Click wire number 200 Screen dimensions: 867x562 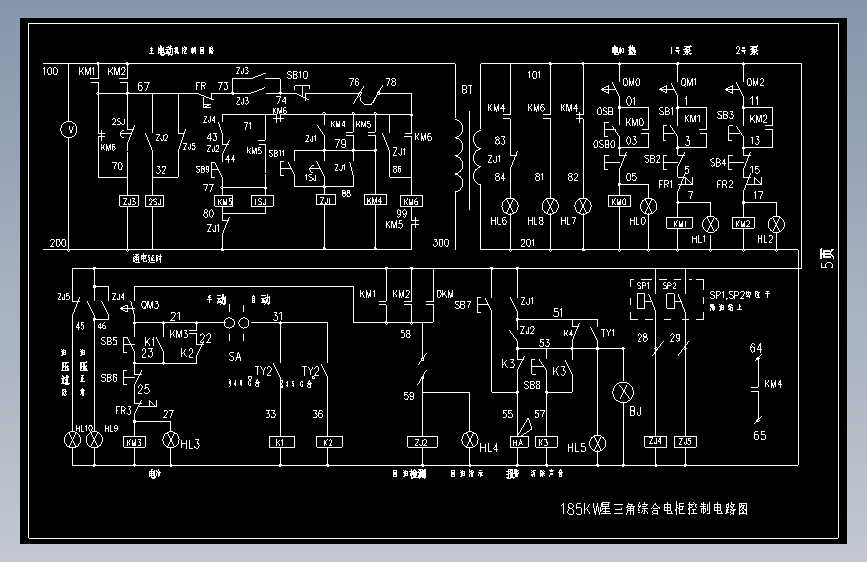click(58, 243)
